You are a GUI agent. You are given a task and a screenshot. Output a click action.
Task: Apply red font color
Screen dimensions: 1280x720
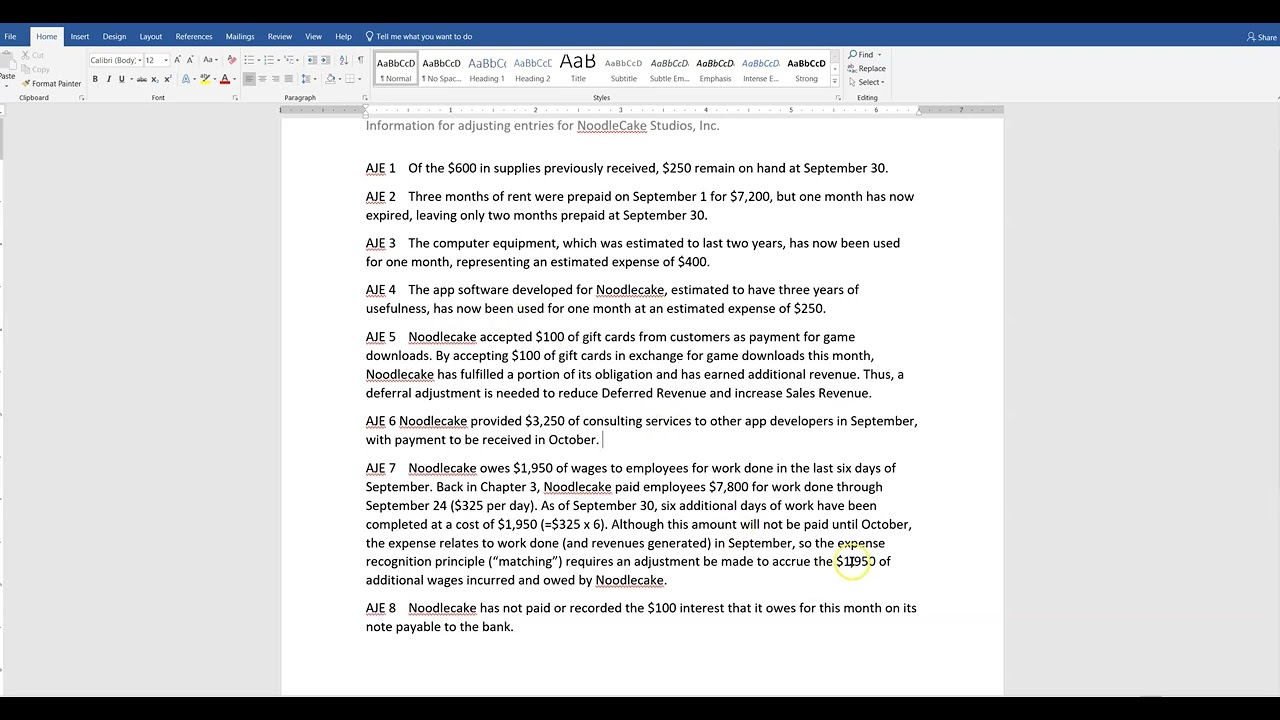coord(225,79)
